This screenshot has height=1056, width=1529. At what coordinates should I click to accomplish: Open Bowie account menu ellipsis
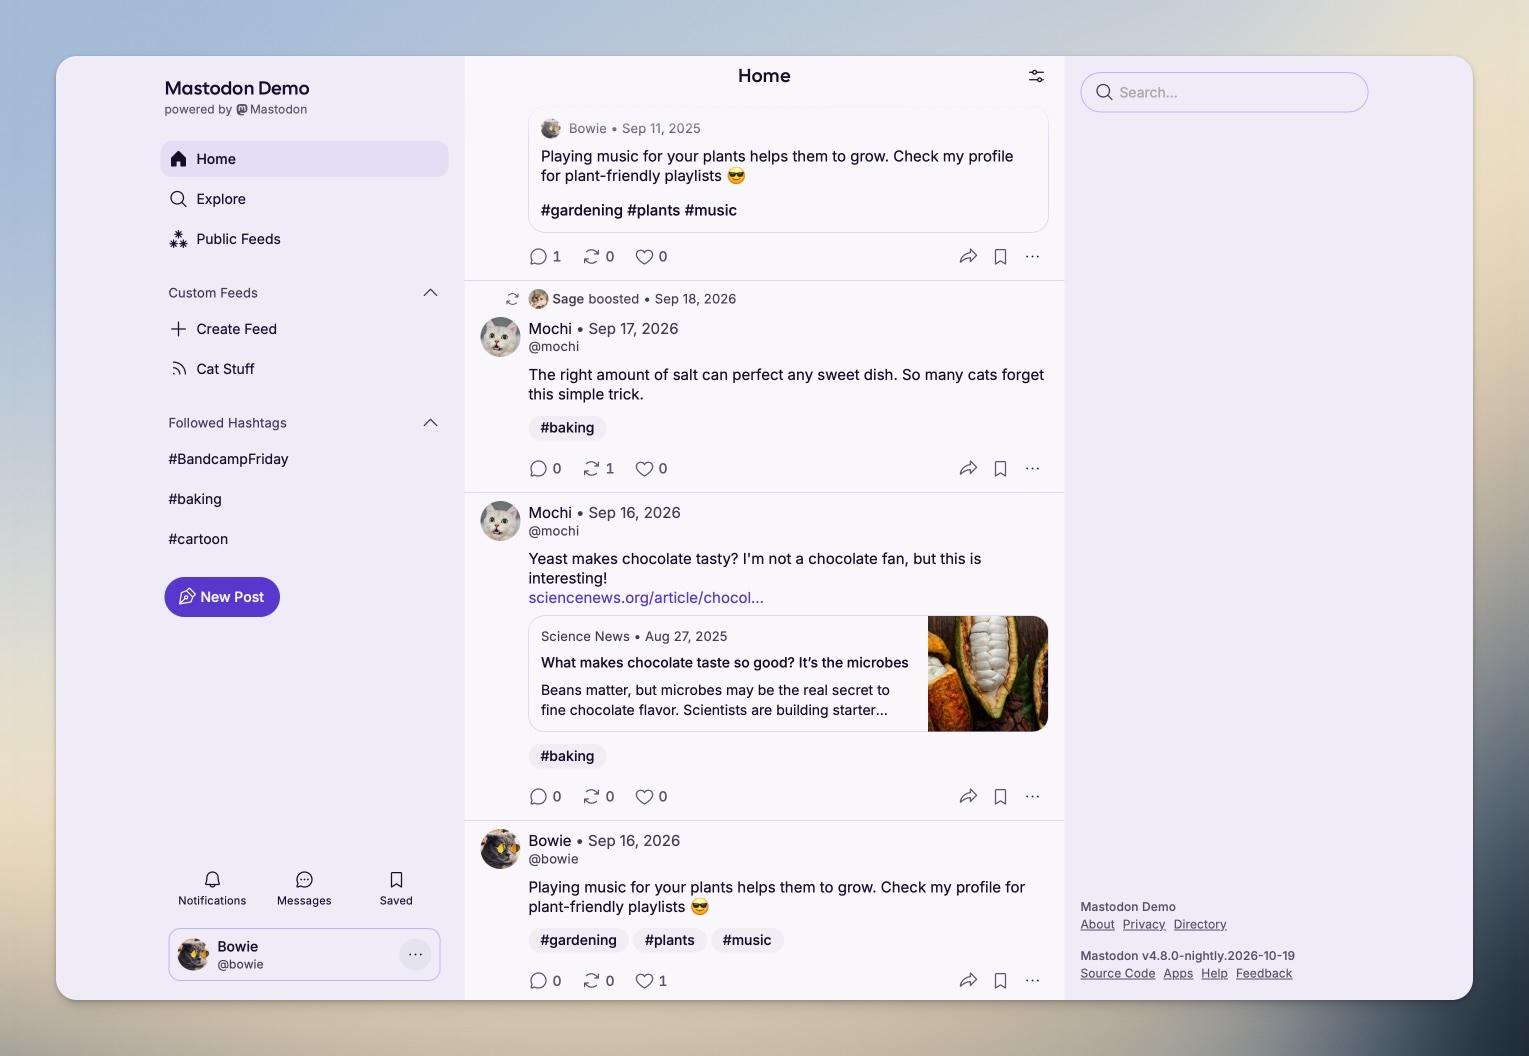(x=415, y=955)
